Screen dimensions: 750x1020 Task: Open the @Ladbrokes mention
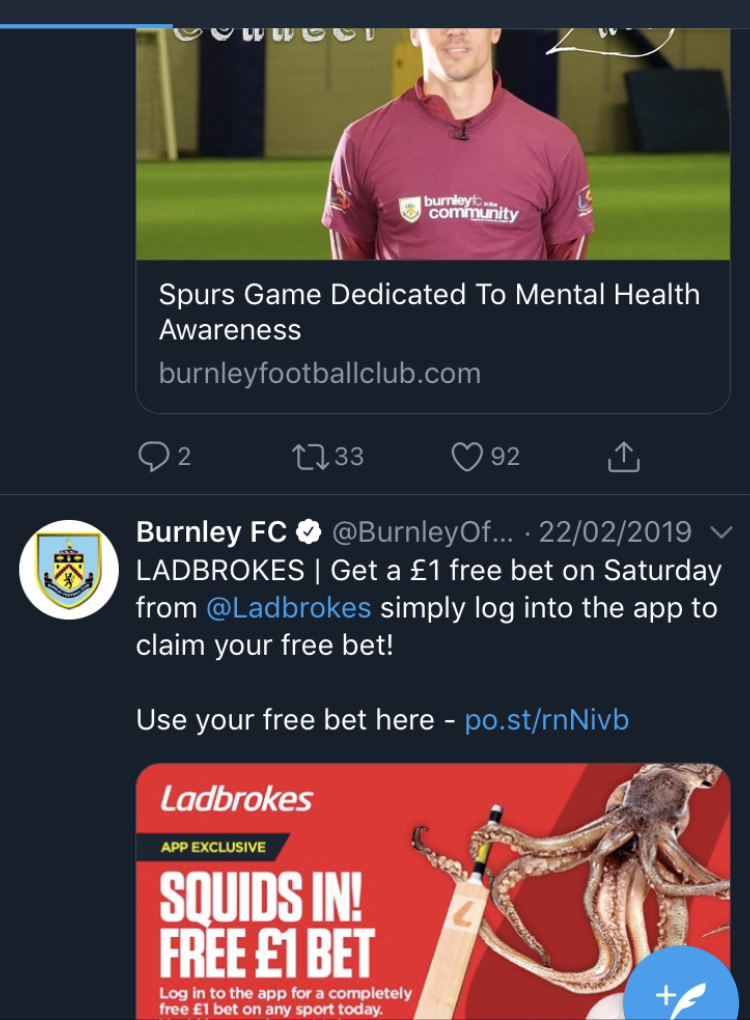pyautogui.click(x=289, y=607)
